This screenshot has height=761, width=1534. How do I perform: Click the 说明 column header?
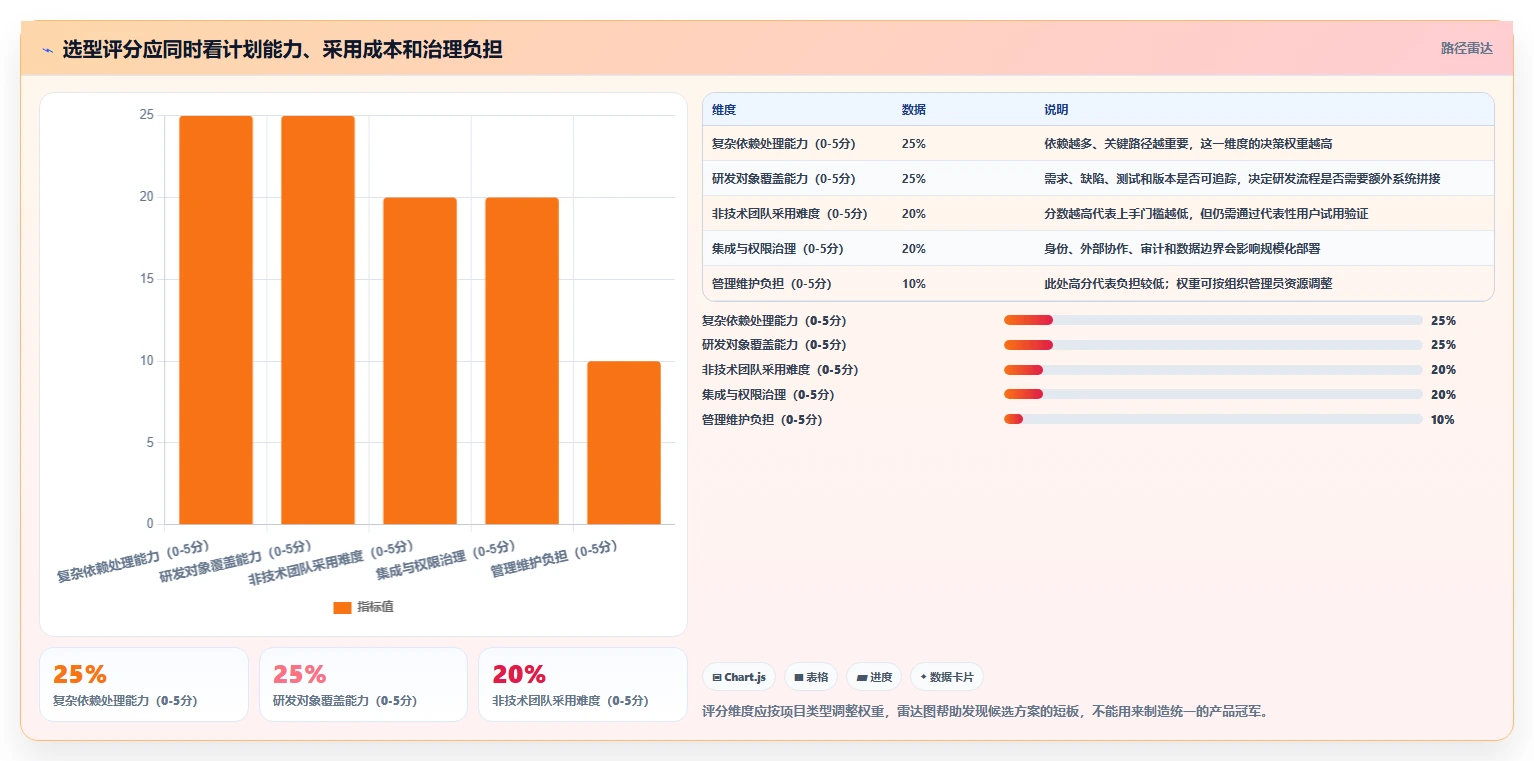[1056, 109]
